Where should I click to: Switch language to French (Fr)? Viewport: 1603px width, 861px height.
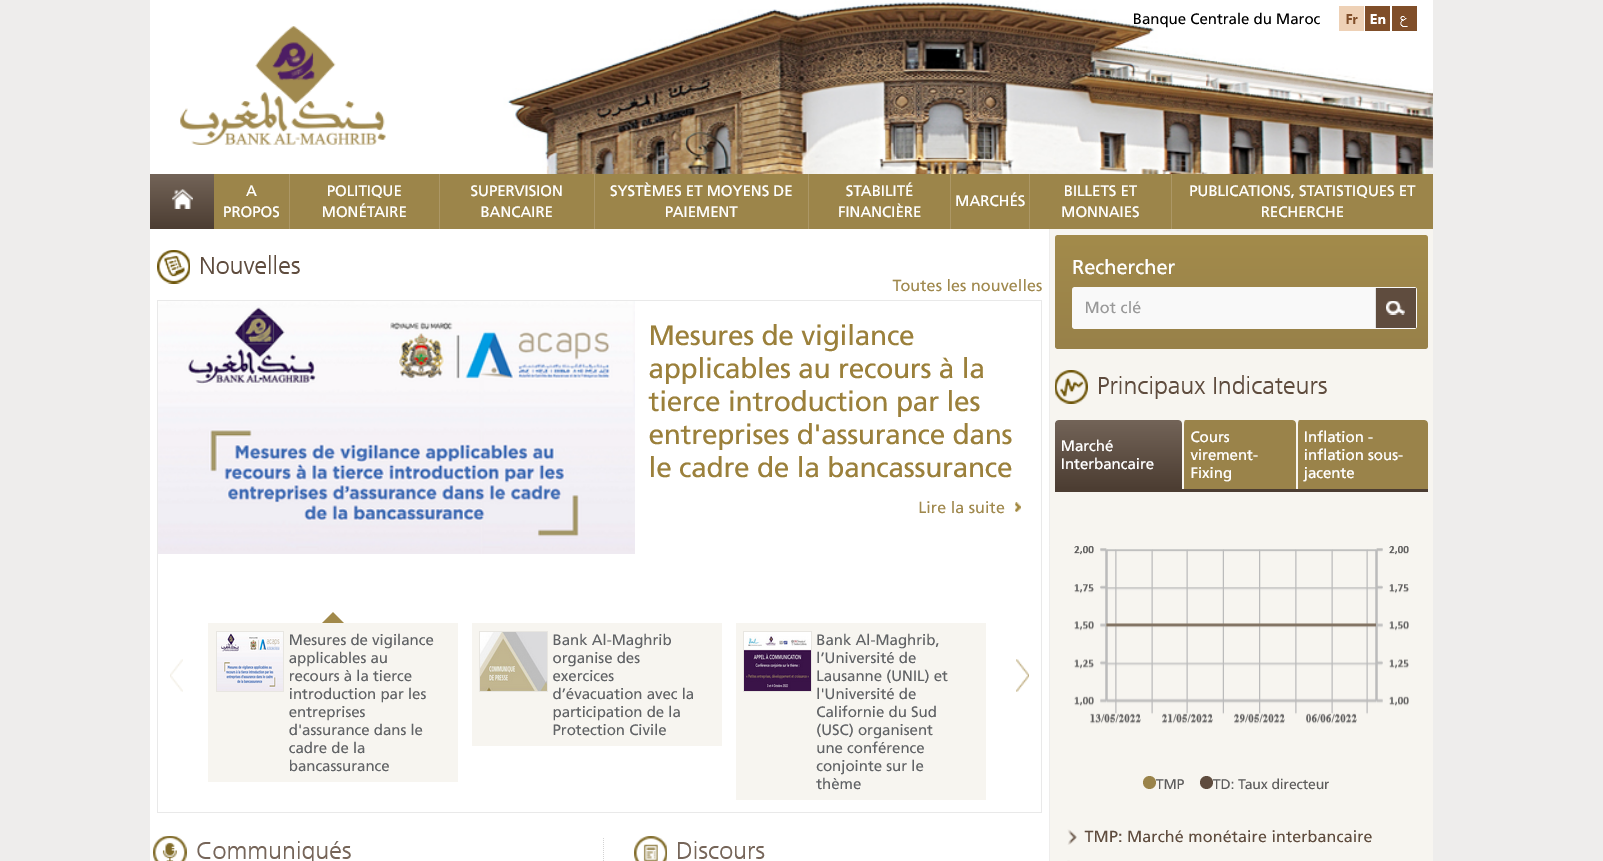[x=1351, y=19]
